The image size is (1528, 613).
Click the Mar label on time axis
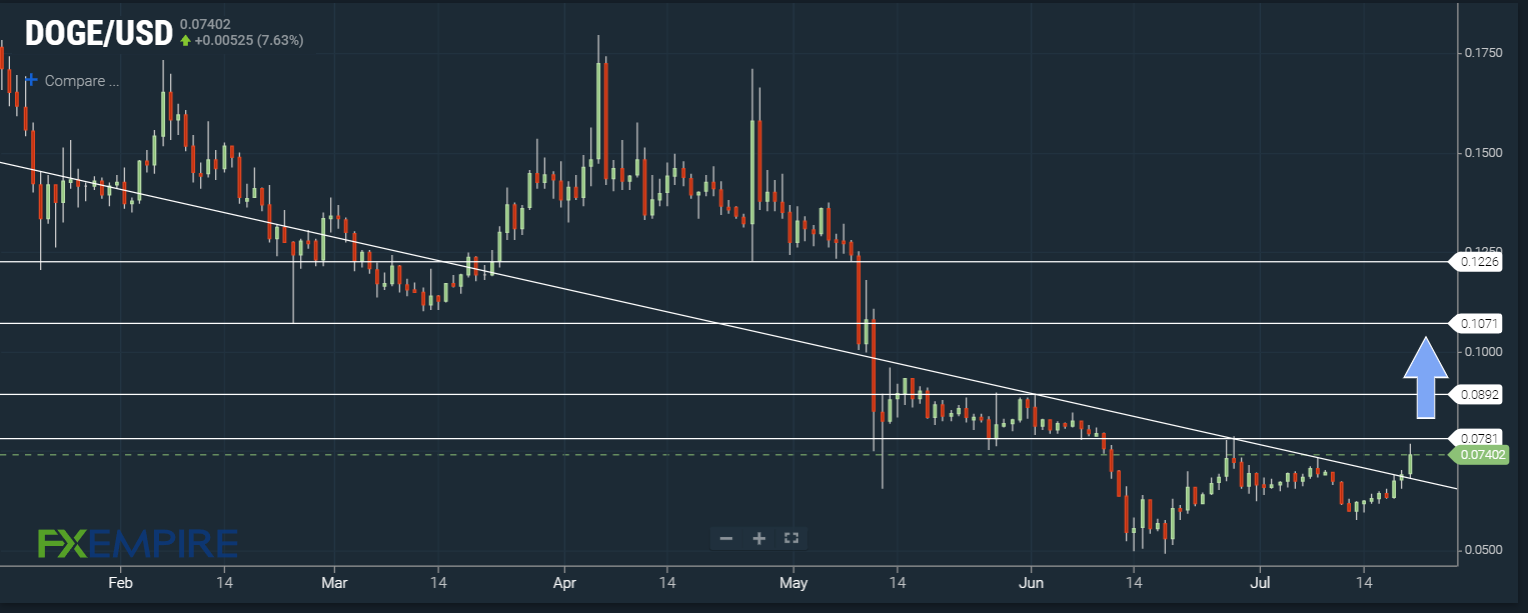pos(335,581)
